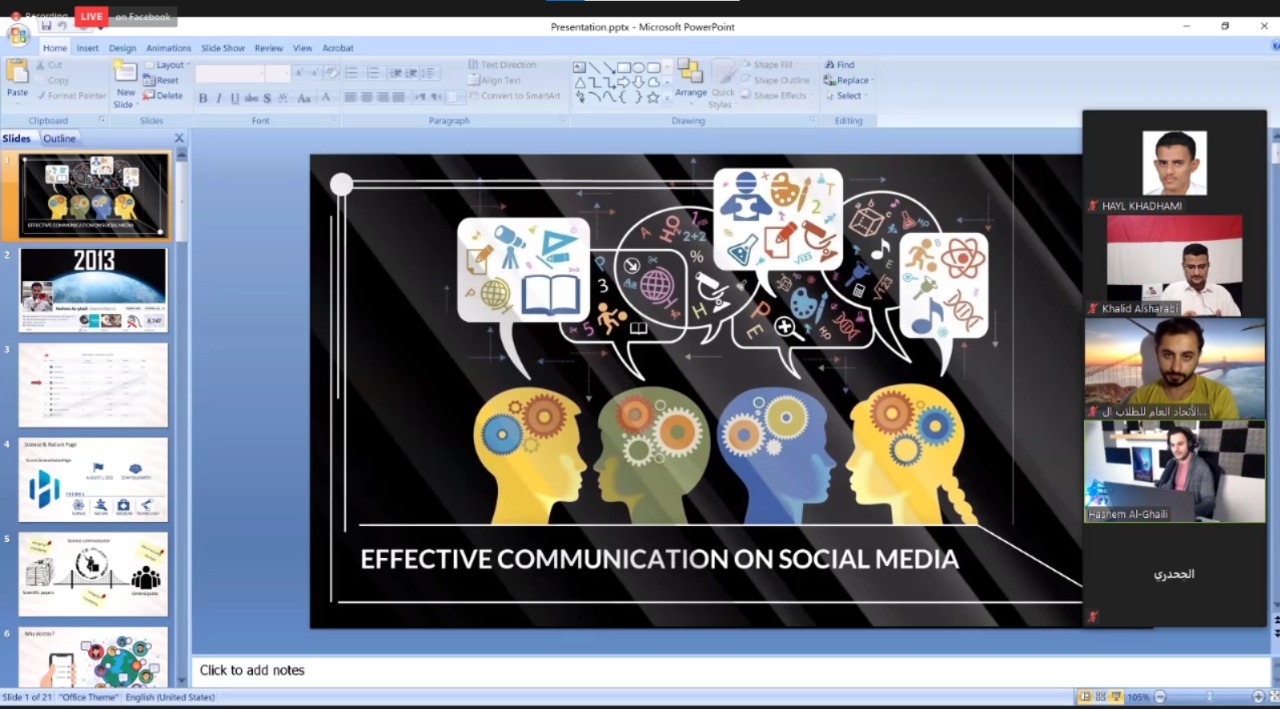
Task: Open the Animations ribbon tab
Action: coord(168,48)
